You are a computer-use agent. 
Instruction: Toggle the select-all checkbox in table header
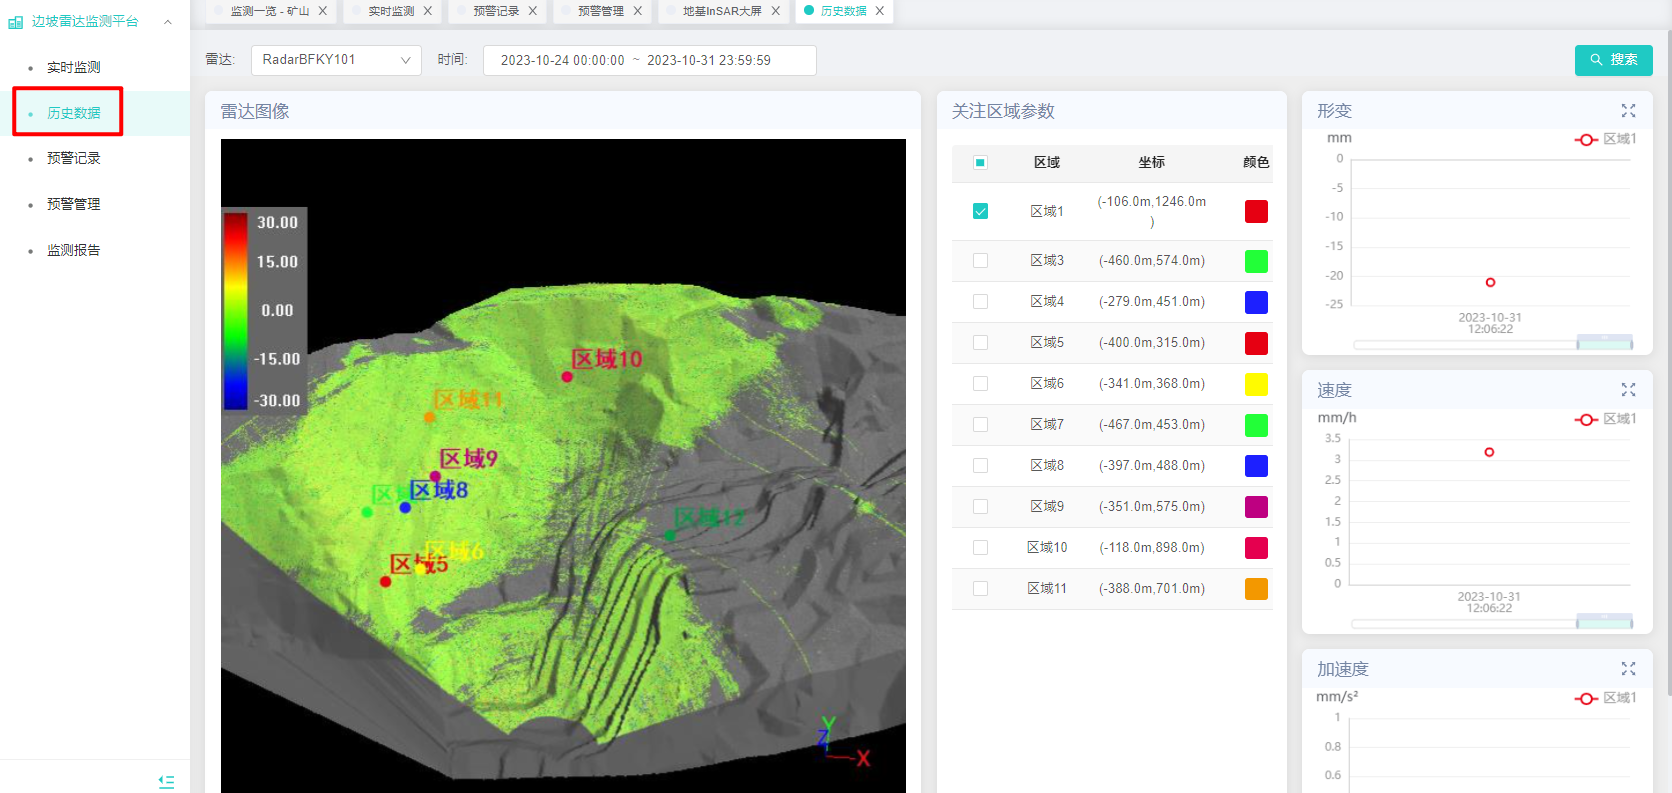coord(980,162)
